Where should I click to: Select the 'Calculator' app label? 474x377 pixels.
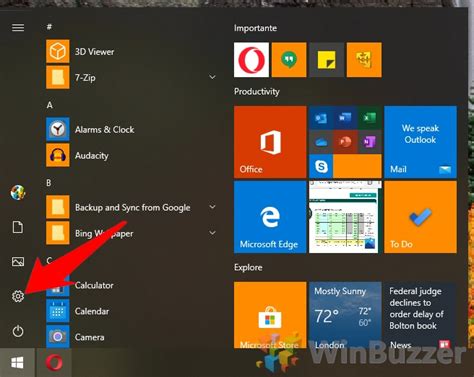pyautogui.click(x=94, y=285)
